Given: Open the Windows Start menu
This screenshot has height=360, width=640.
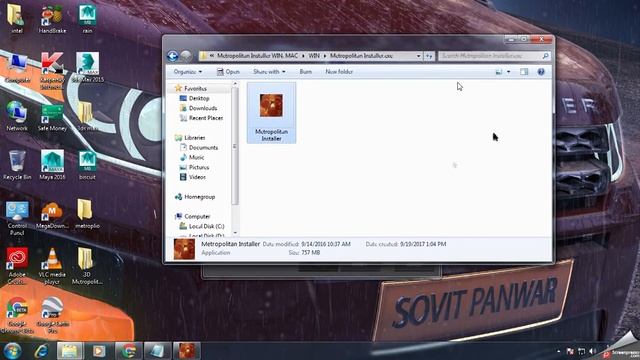Looking at the screenshot, I should click(x=12, y=351).
